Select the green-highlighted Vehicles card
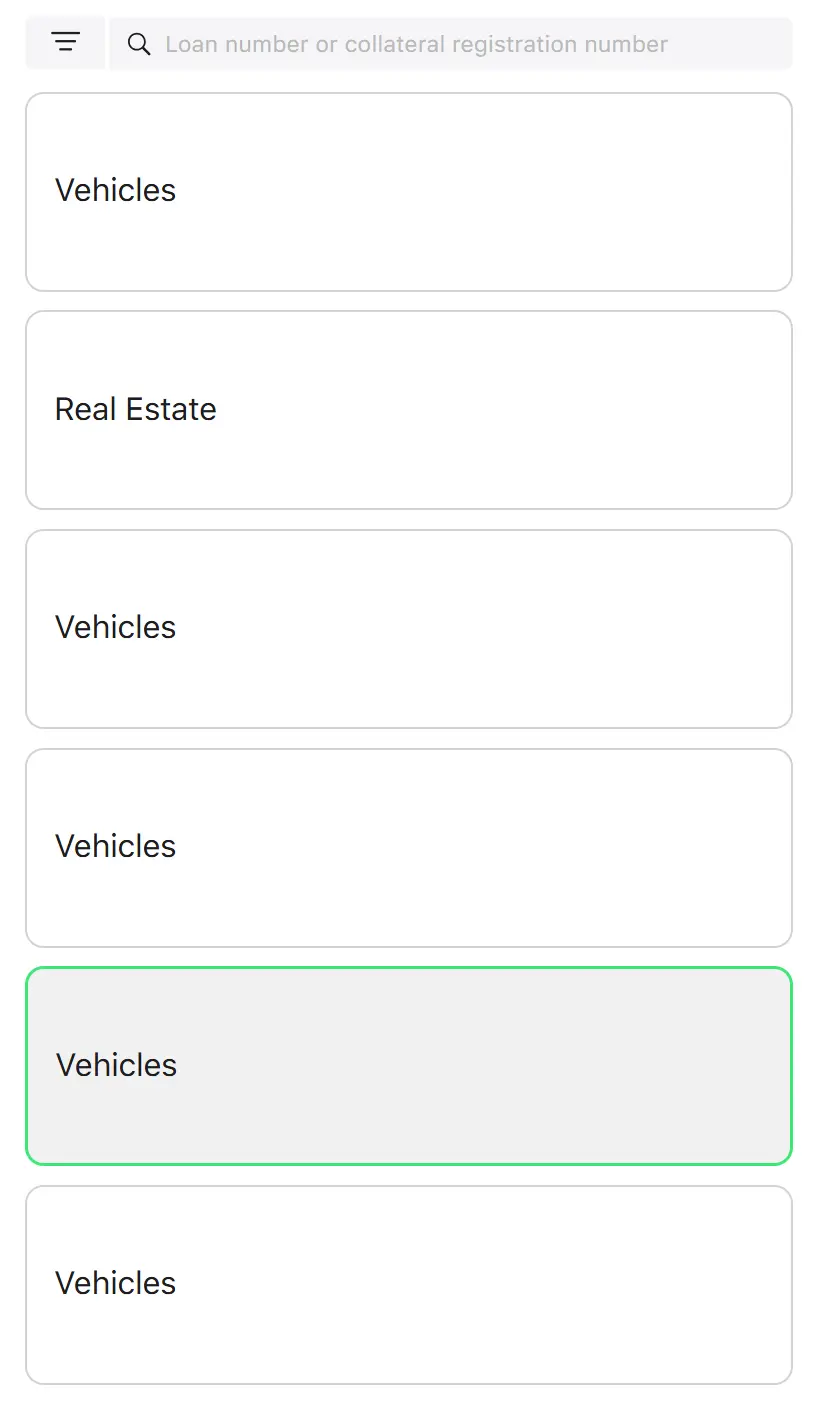The image size is (830, 1412). pos(409,1066)
